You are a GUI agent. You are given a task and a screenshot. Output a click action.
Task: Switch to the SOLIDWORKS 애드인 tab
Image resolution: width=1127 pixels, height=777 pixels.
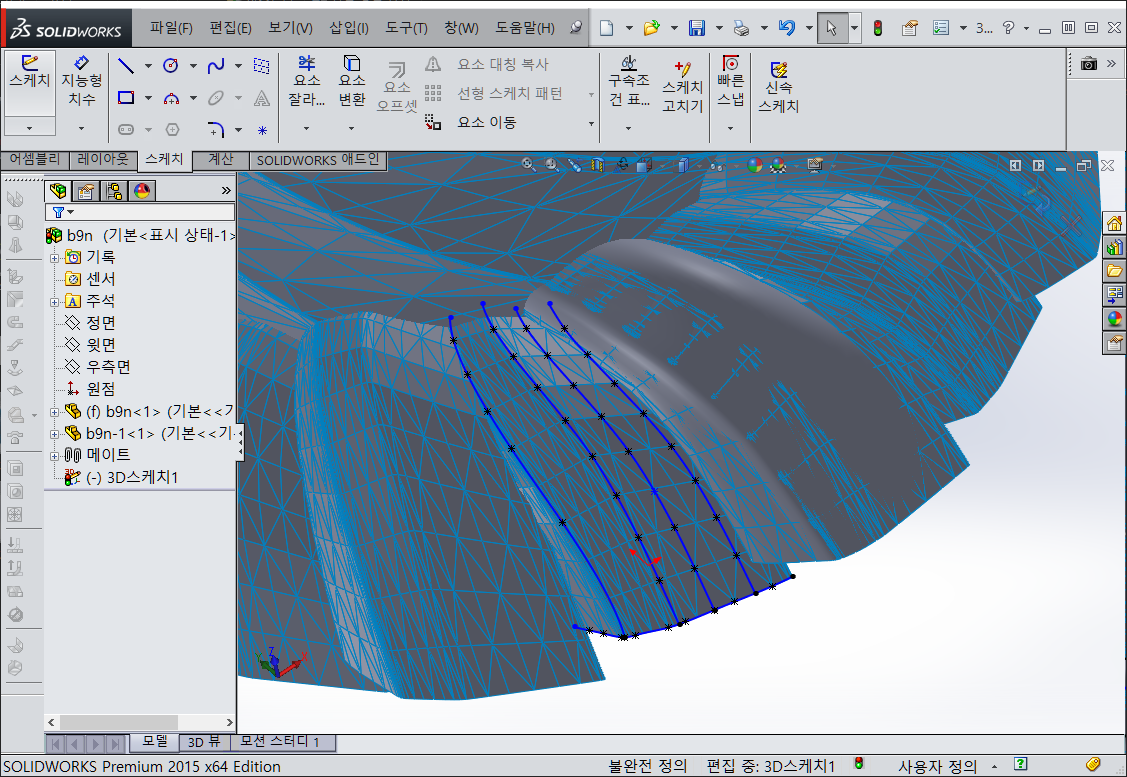[x=318, y=160]
